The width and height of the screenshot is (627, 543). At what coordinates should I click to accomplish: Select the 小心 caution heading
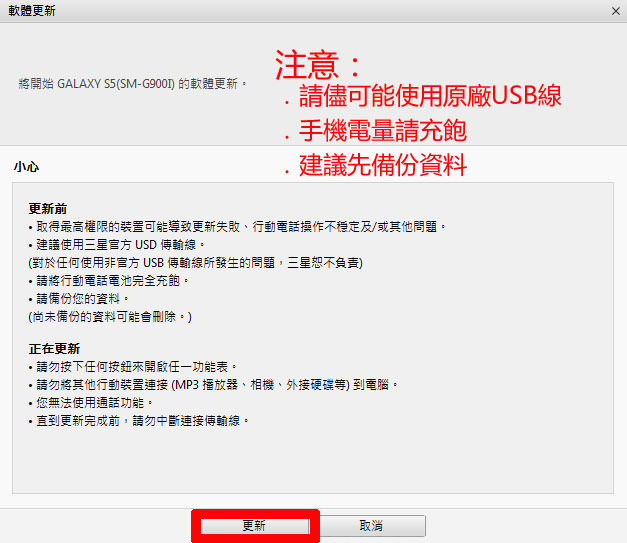pos(26,167)
